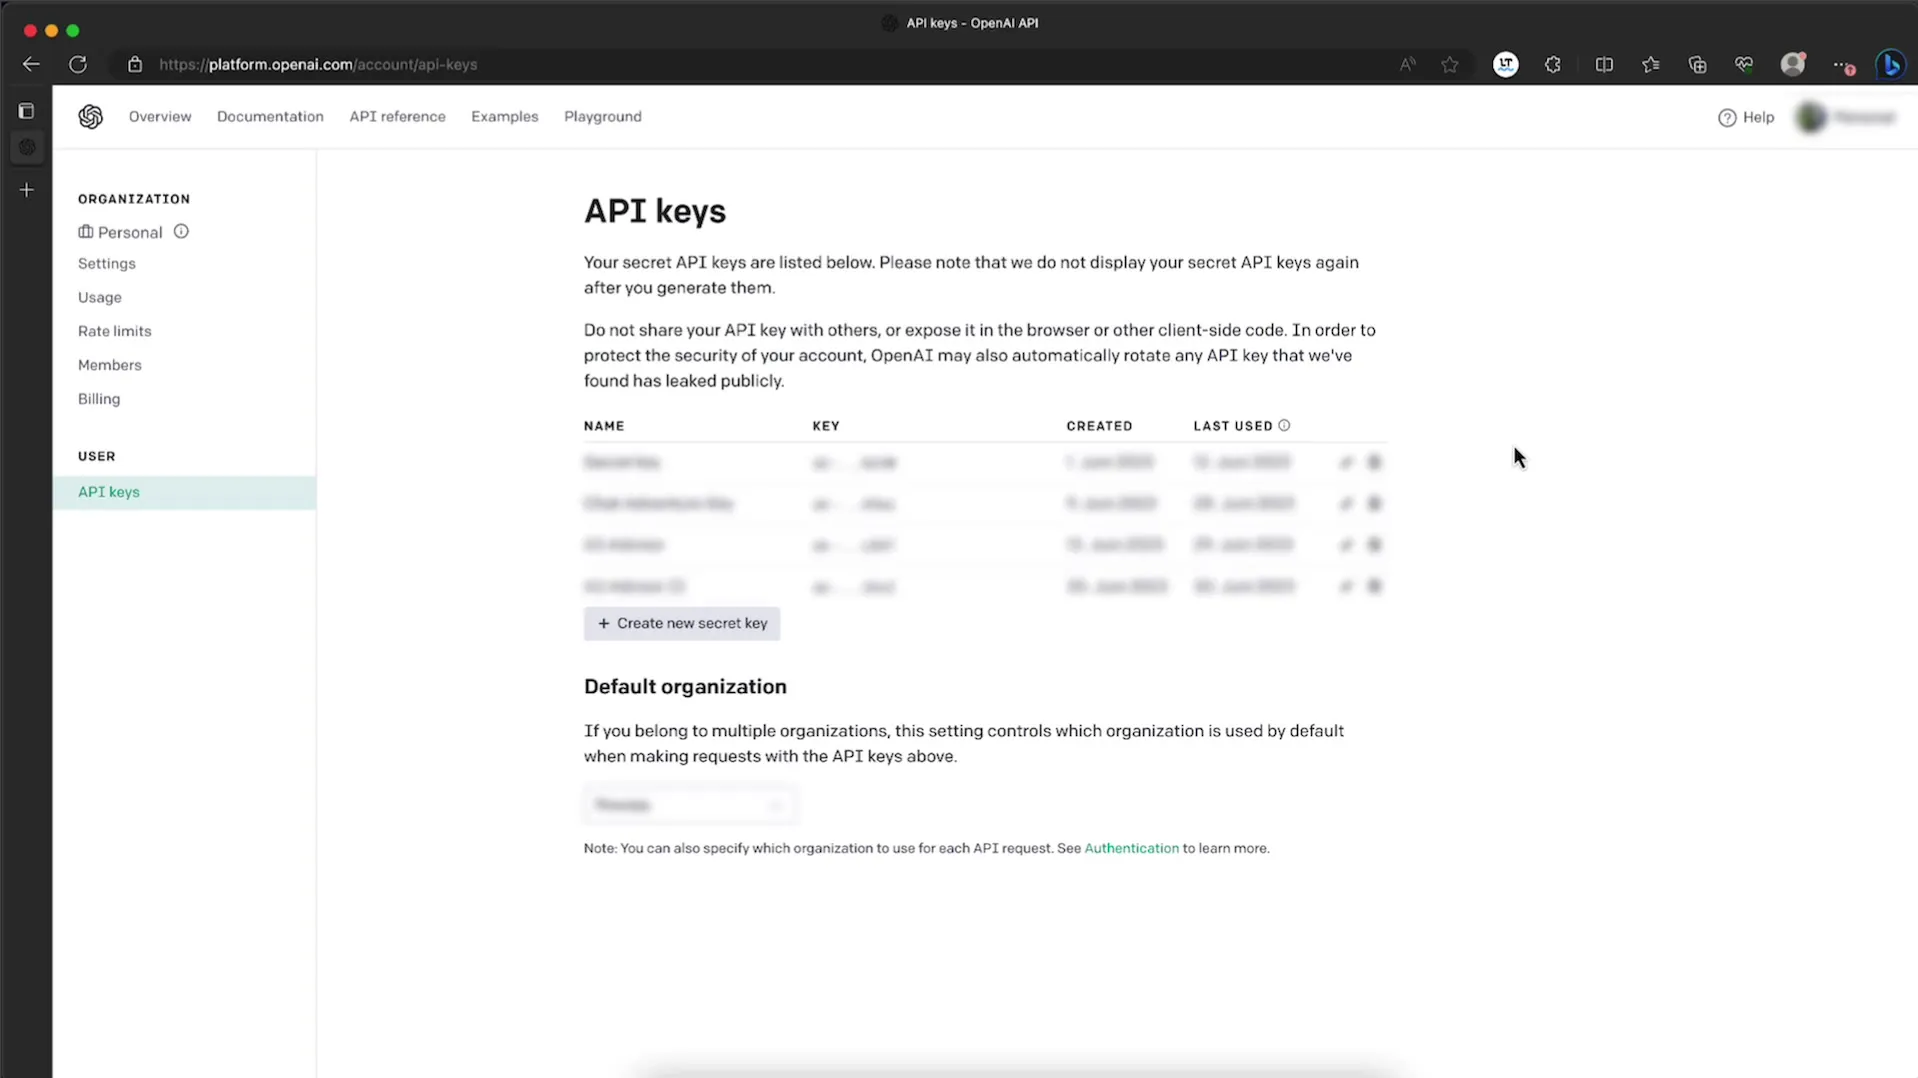The image size is (1918, 1078).
Task: Go back using the browser back arrow
Action: [x=31, y=64]
